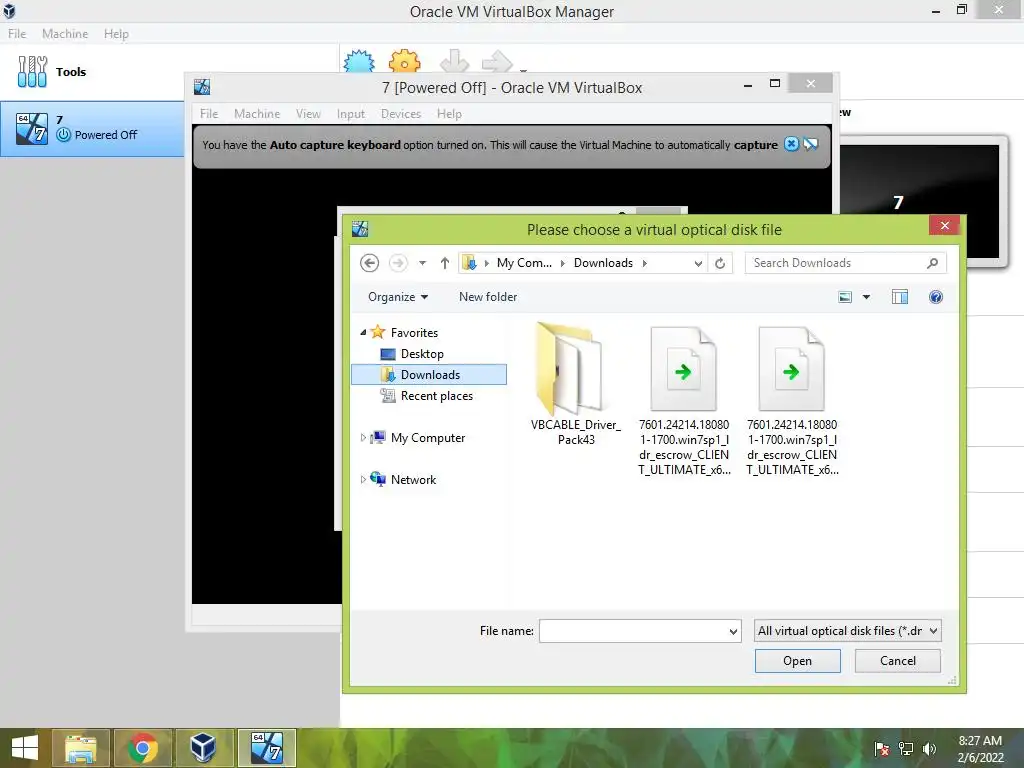The image size is (1024, 768).
Task: Open File menu in VM window
Action: 209,114
